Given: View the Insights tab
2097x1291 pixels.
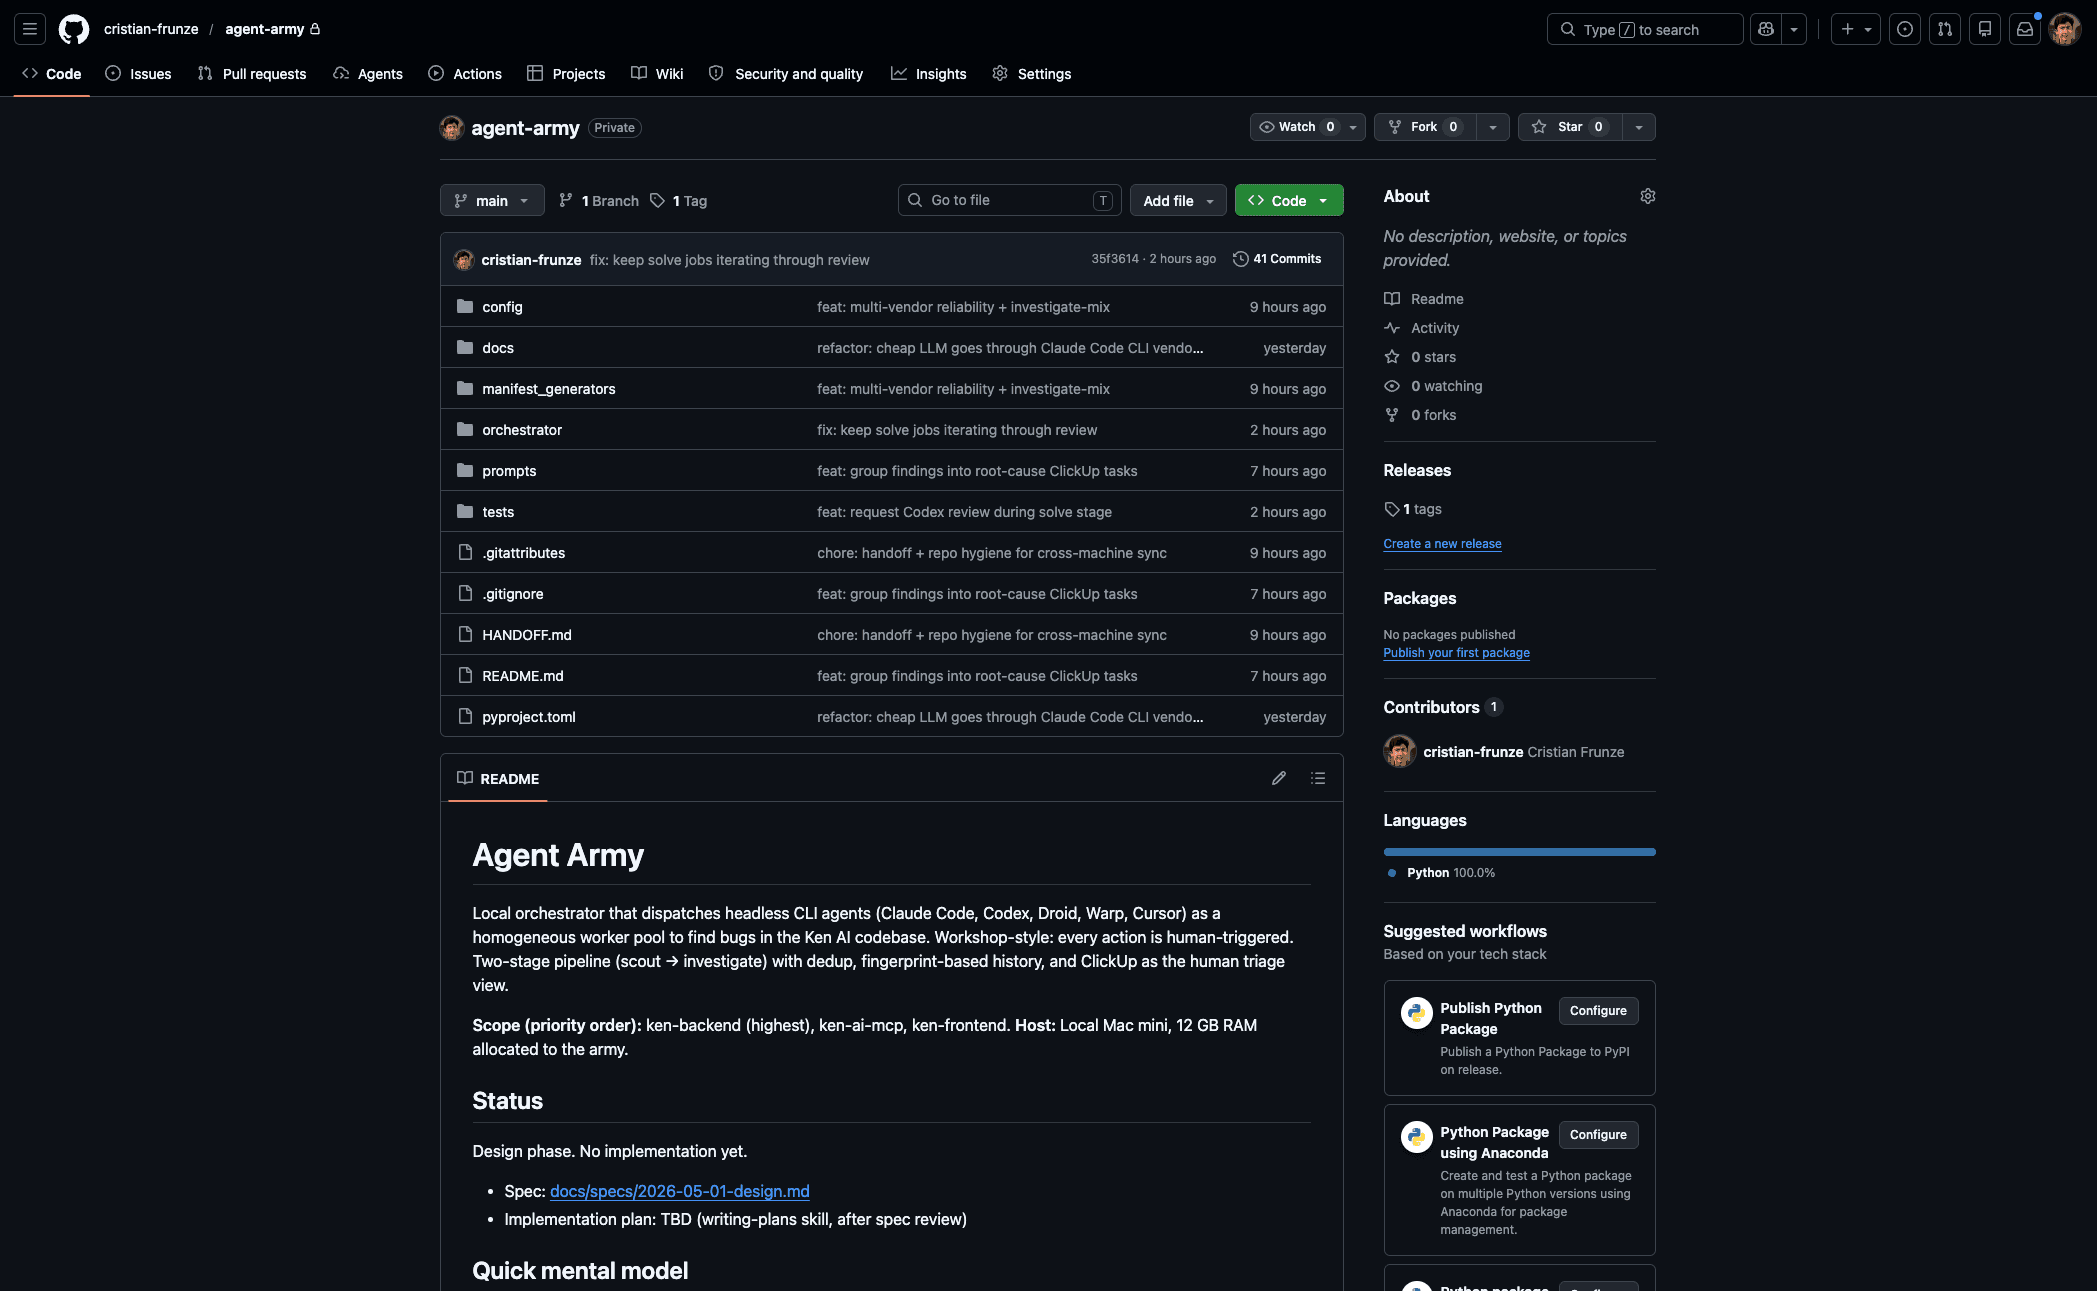Looking at the screenshot, I should coord(929,73).
